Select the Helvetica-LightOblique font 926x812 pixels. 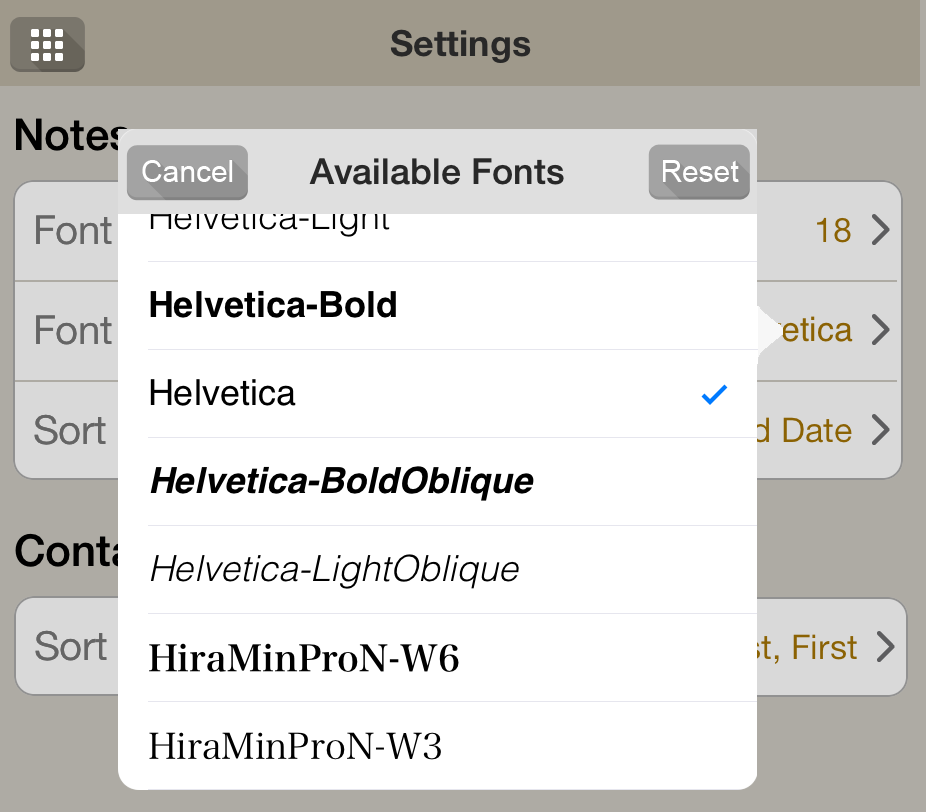438,570
